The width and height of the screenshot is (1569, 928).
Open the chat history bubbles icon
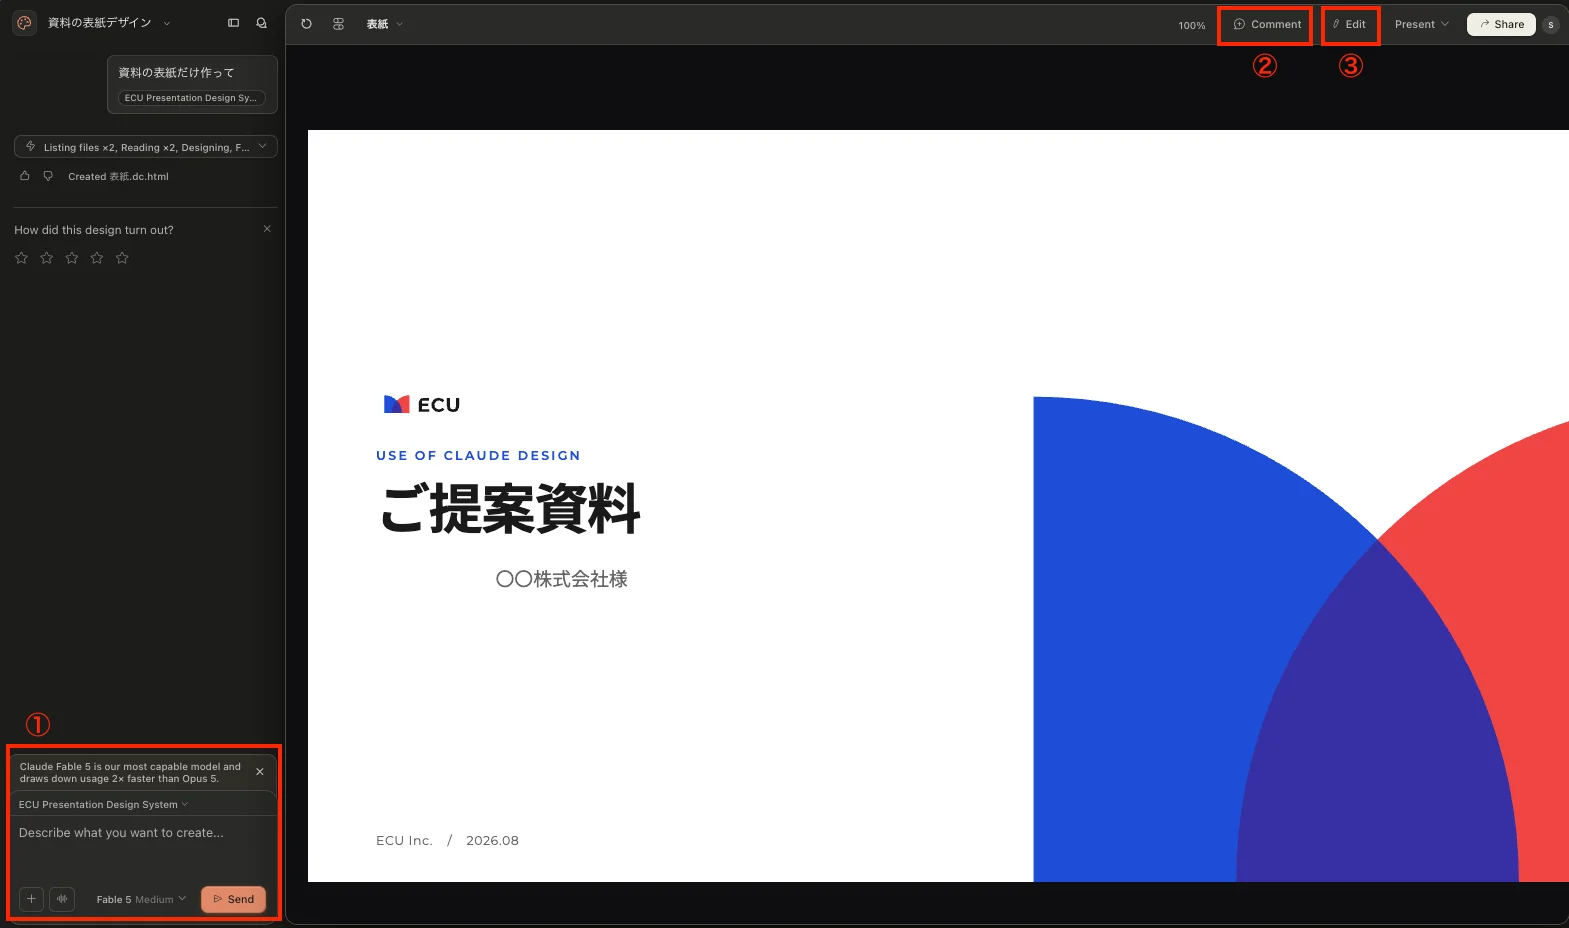pos(262,23)
